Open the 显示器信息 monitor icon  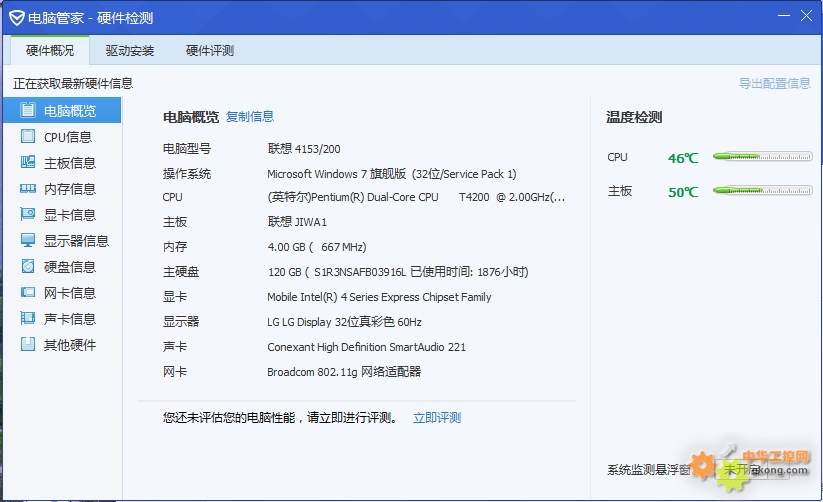pyautogui.click(x=28, y=240)
